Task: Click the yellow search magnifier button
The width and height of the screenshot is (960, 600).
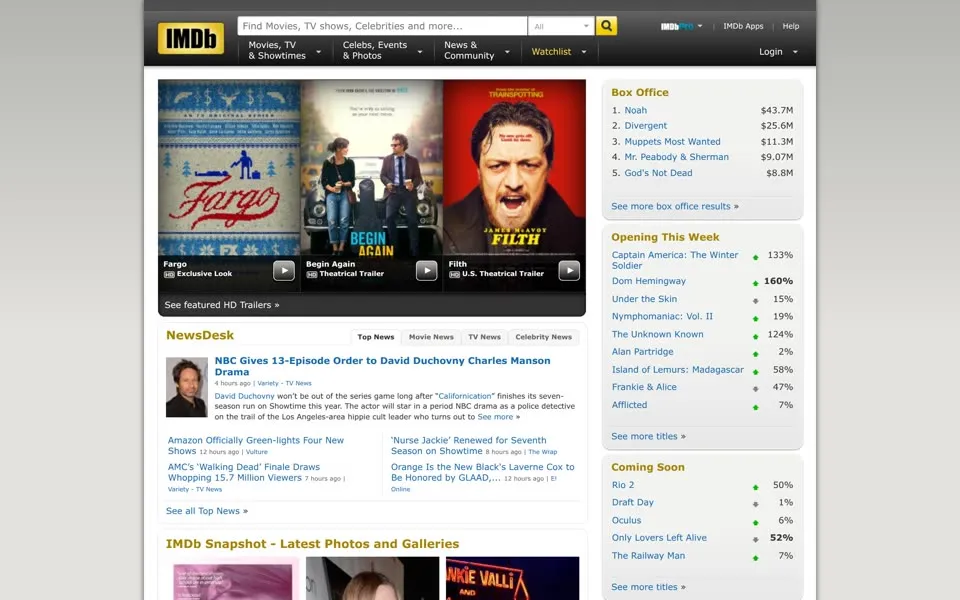Action: point(606,26)
